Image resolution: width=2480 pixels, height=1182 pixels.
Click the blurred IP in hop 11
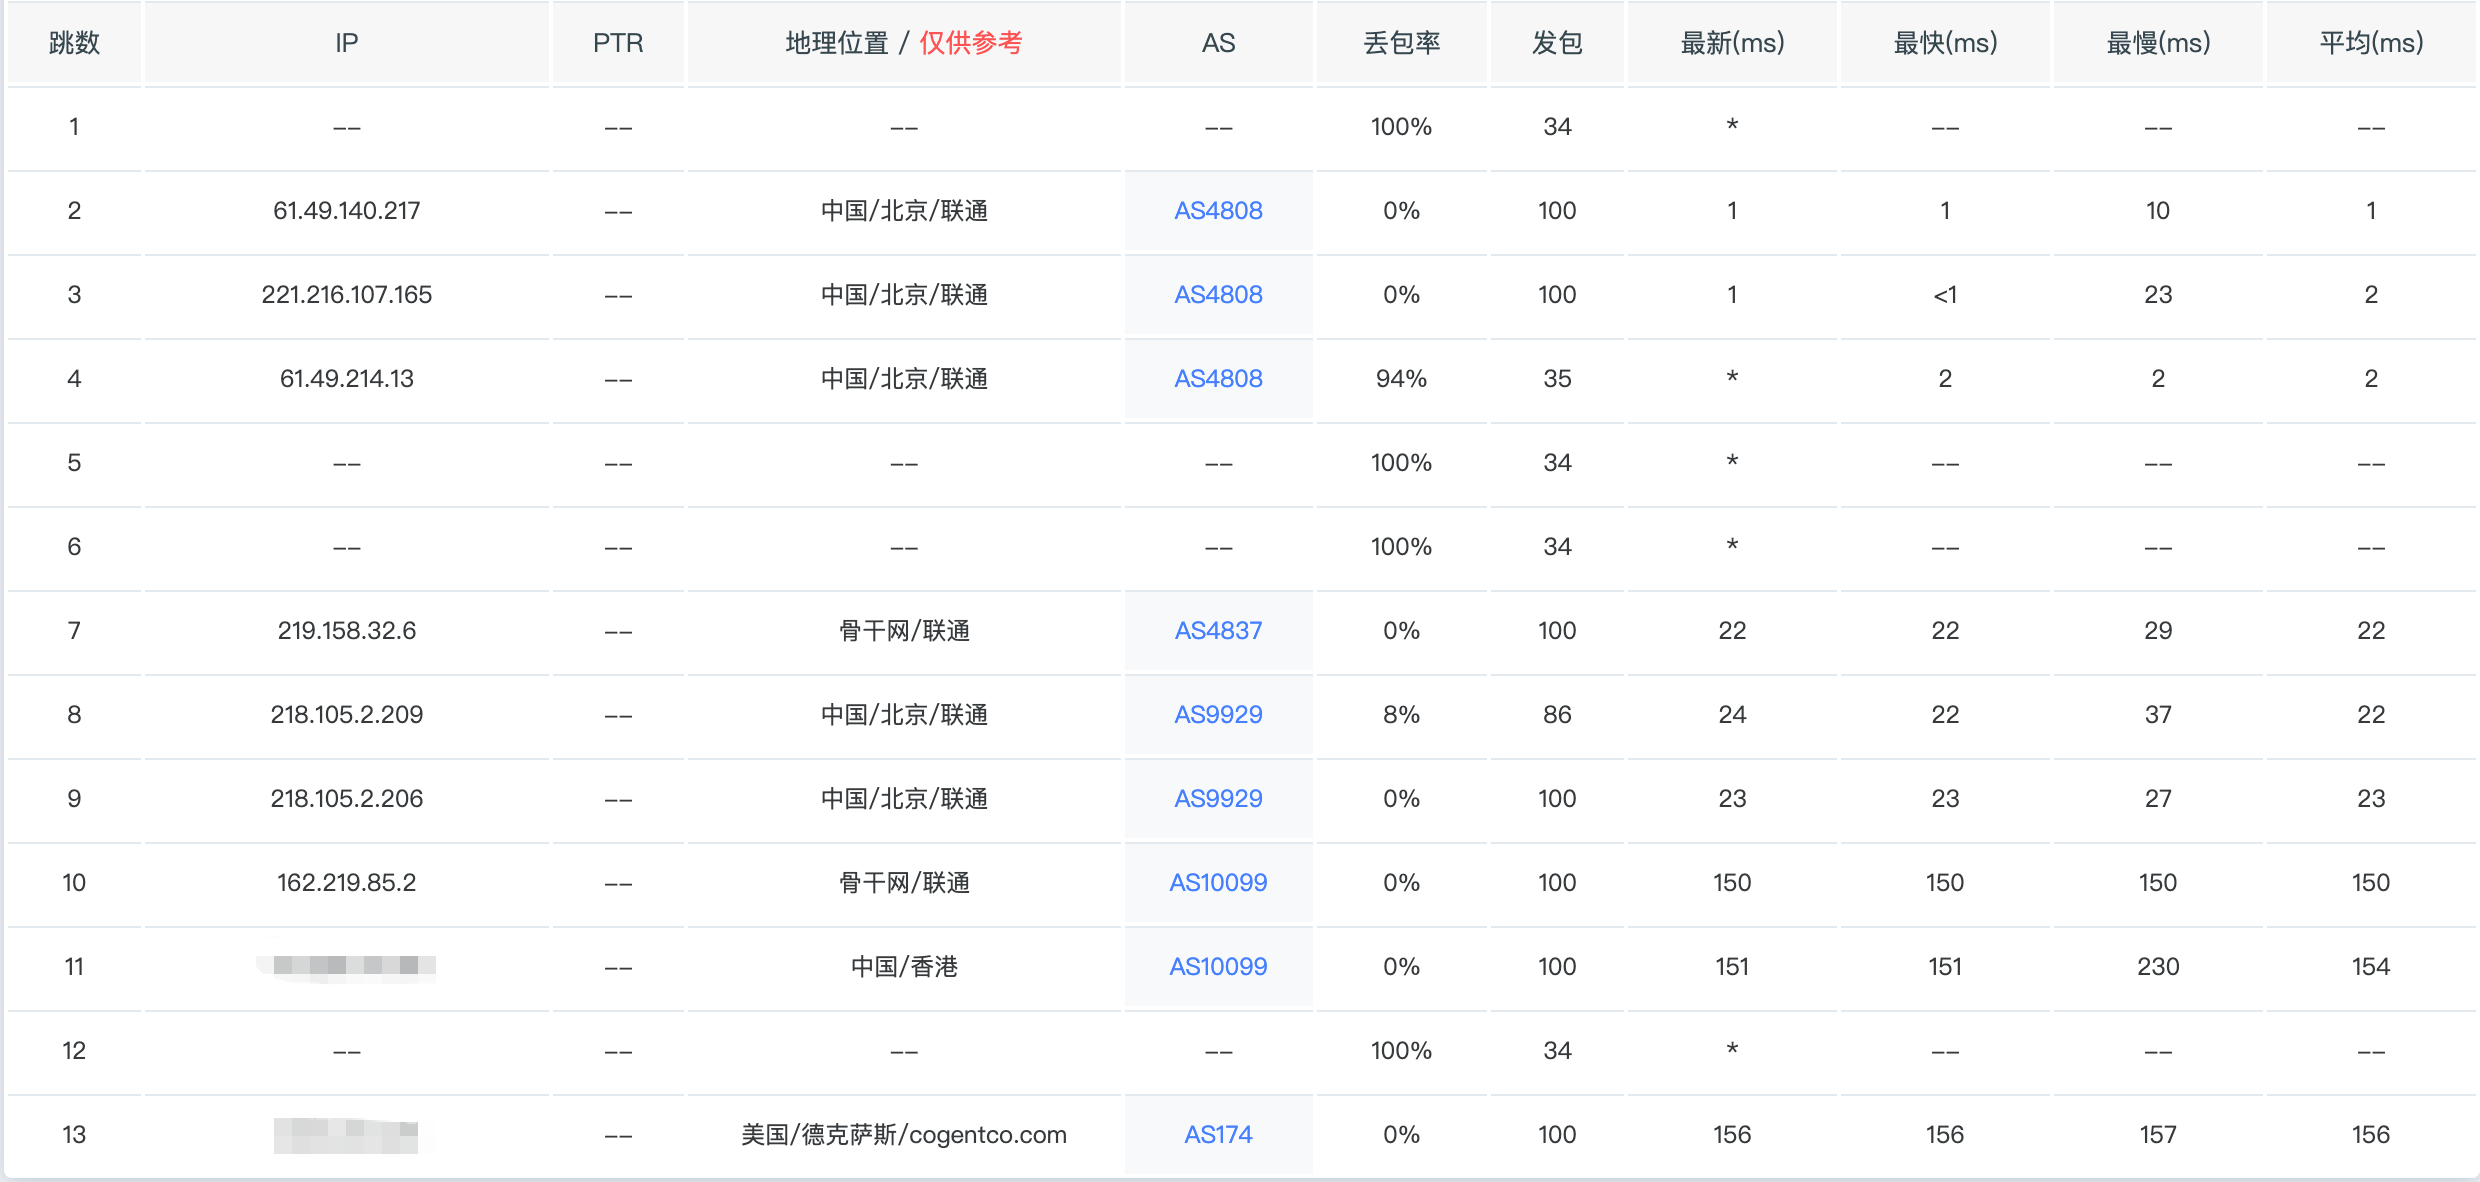[x=346, y=966]
